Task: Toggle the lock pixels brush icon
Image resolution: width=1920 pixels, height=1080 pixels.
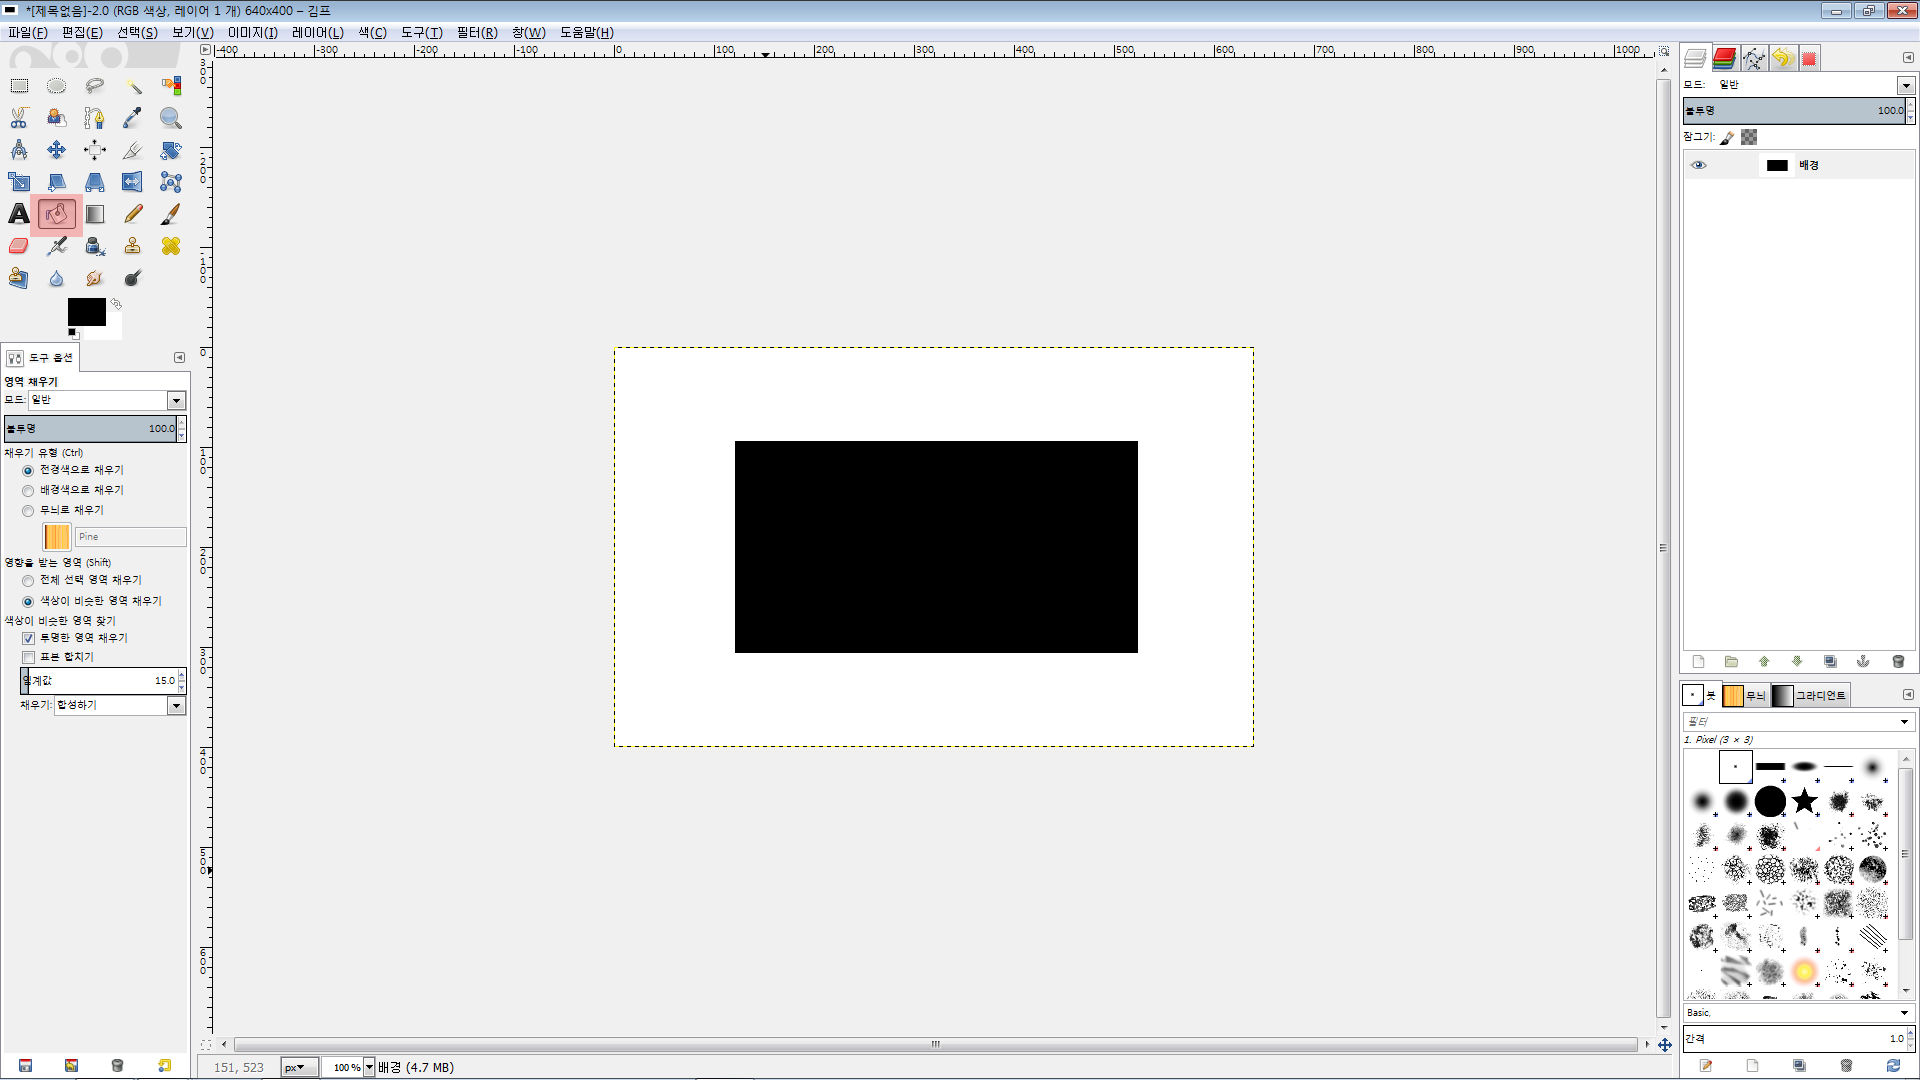Action: 1728,137
